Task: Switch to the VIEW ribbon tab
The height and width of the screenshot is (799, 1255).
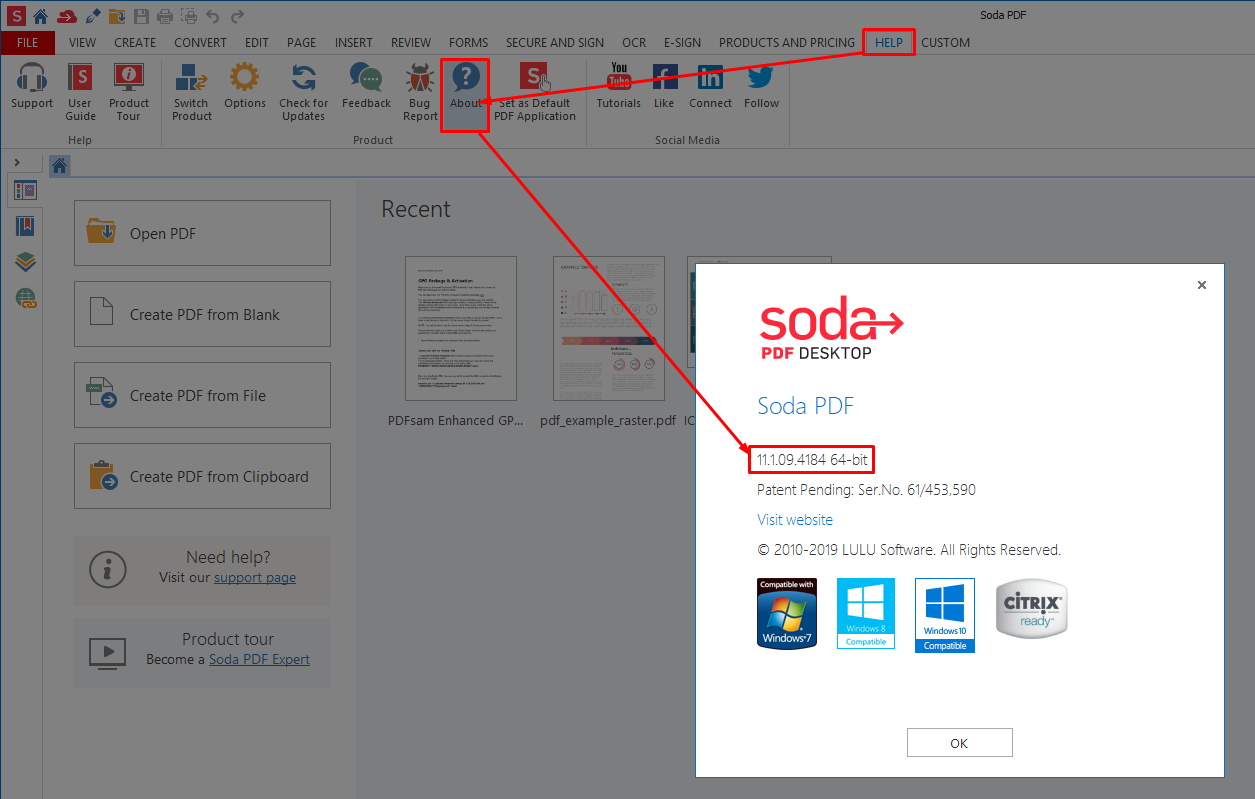Action: coord(82,43)
